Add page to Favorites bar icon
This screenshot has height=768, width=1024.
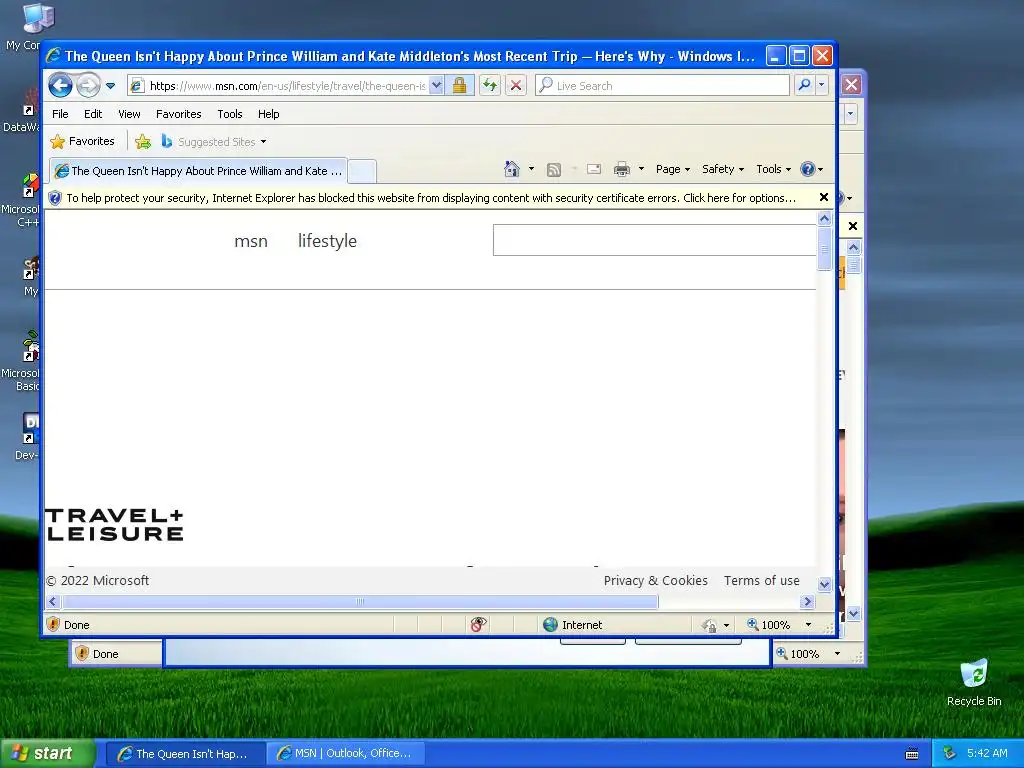pyautogui.click(x=143, y=141)
